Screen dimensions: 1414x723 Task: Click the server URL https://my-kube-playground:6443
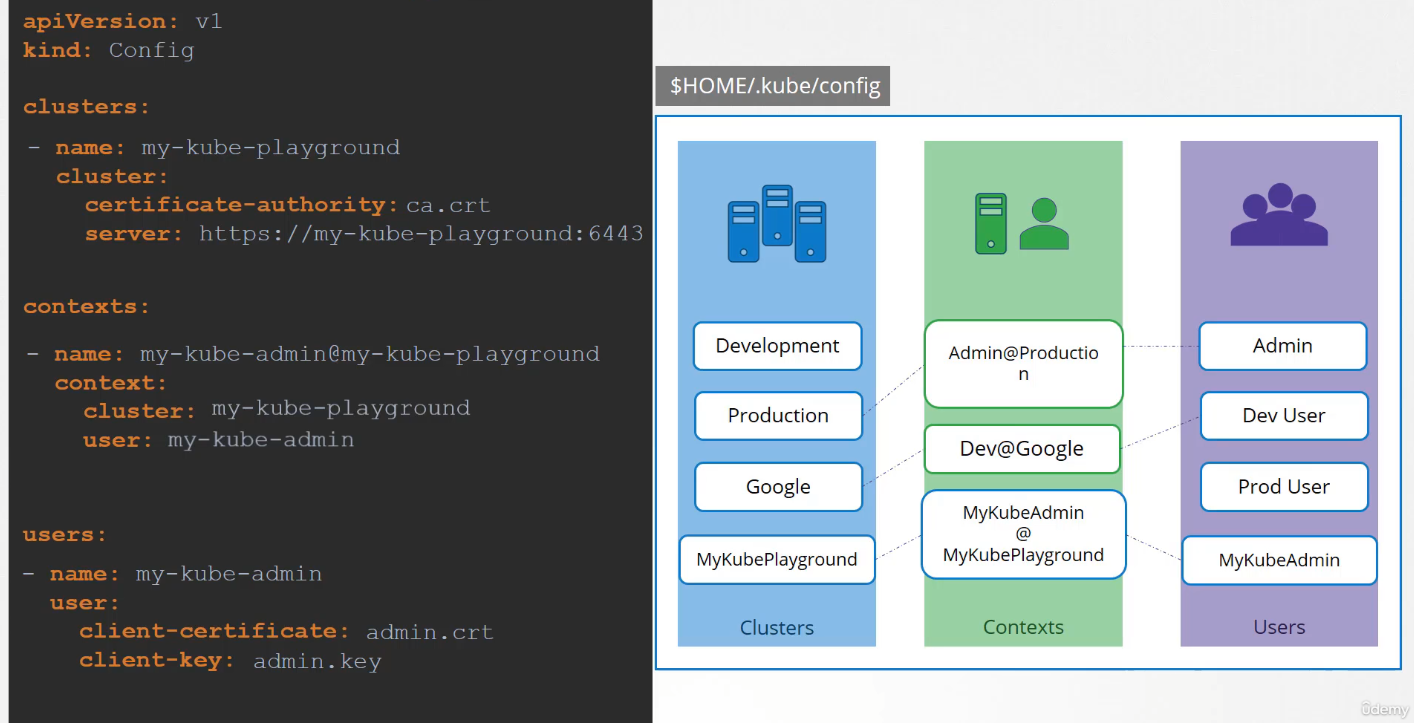coord(420,234)
